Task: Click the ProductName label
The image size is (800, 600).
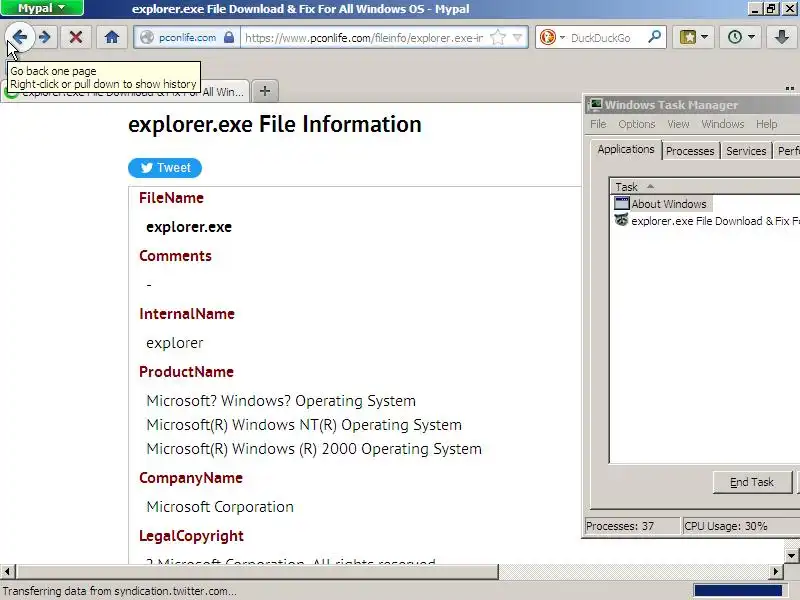Action: point(186,372)
